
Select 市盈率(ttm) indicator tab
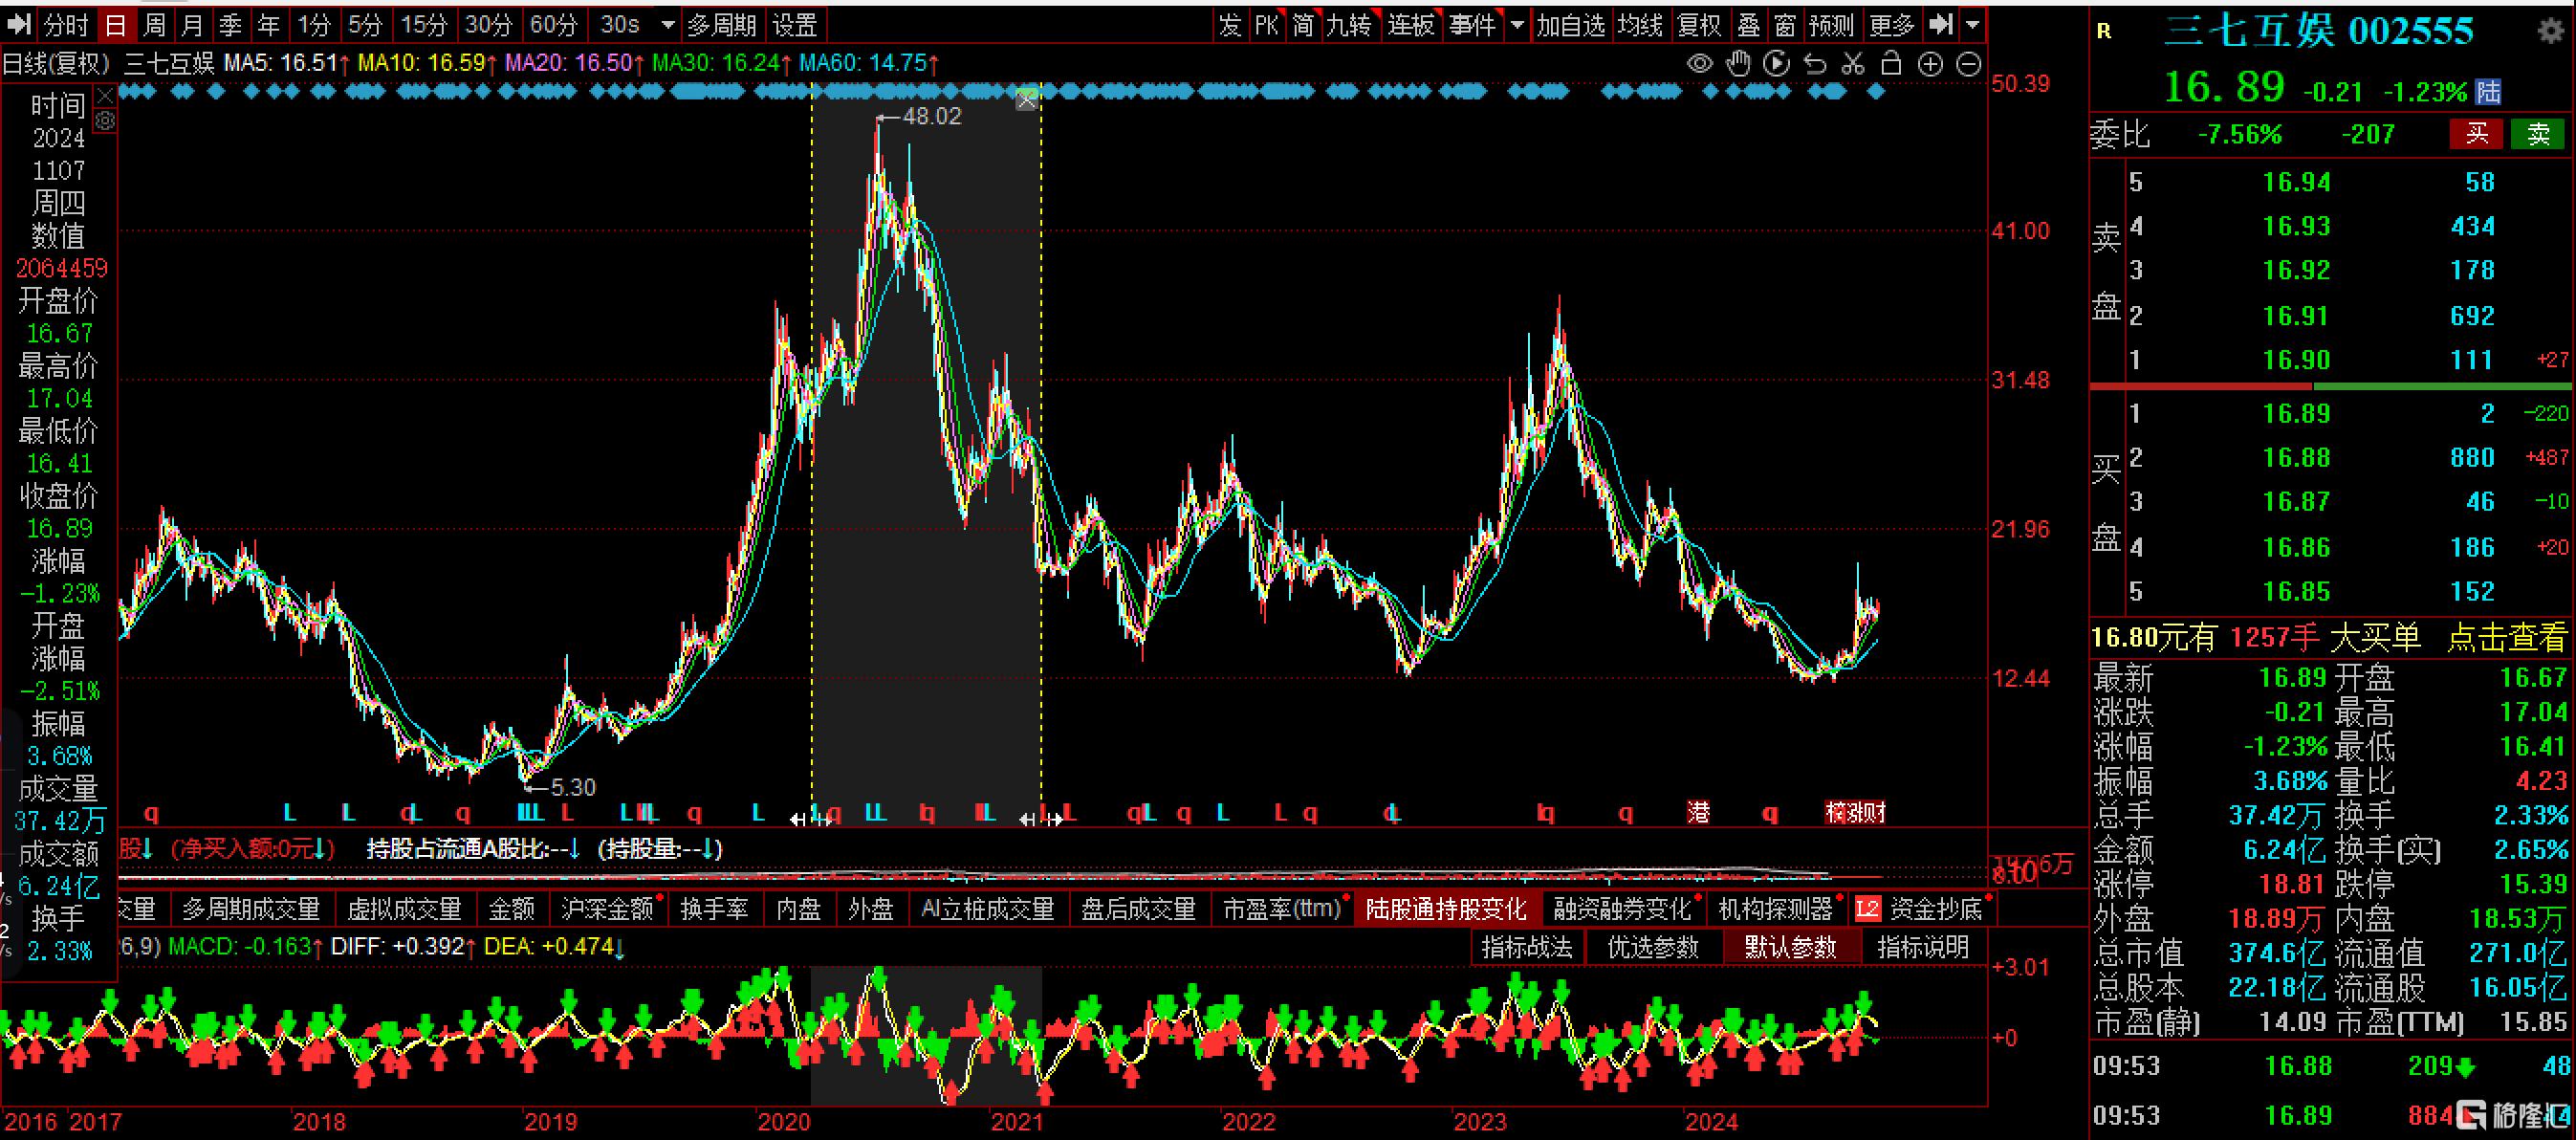[1282, 909]
